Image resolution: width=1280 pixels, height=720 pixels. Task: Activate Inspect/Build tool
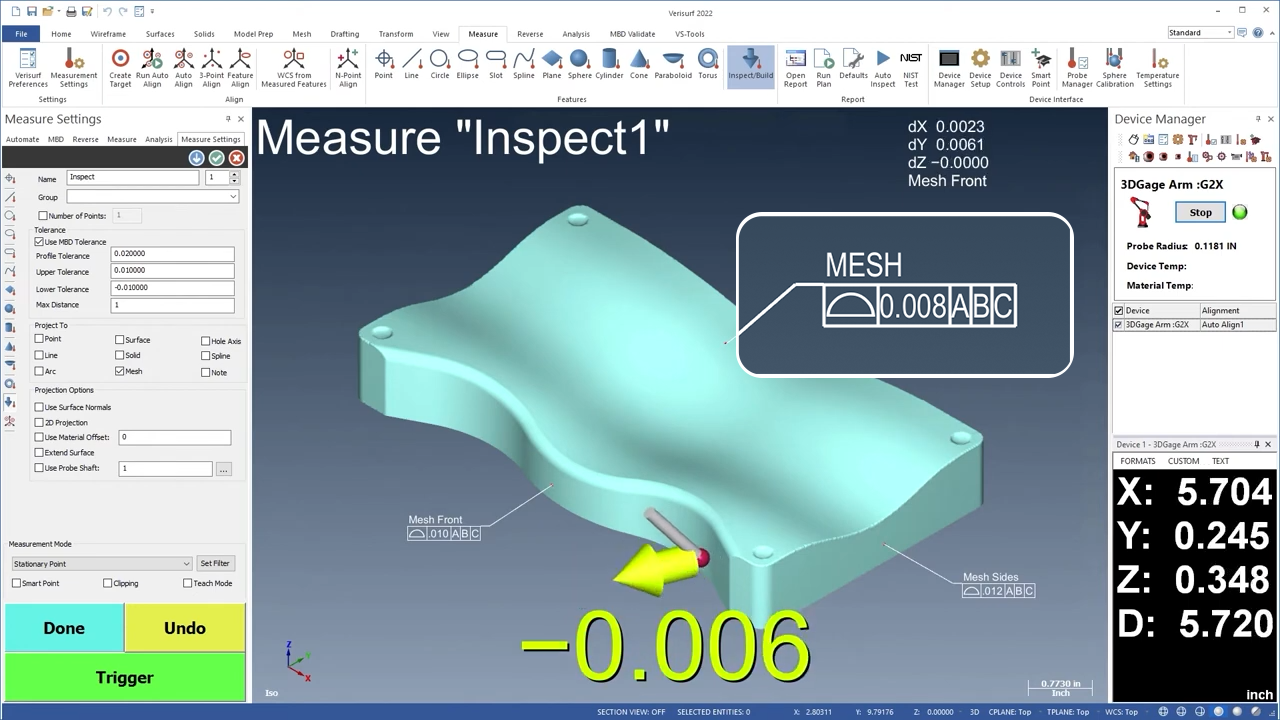point(751,66)
